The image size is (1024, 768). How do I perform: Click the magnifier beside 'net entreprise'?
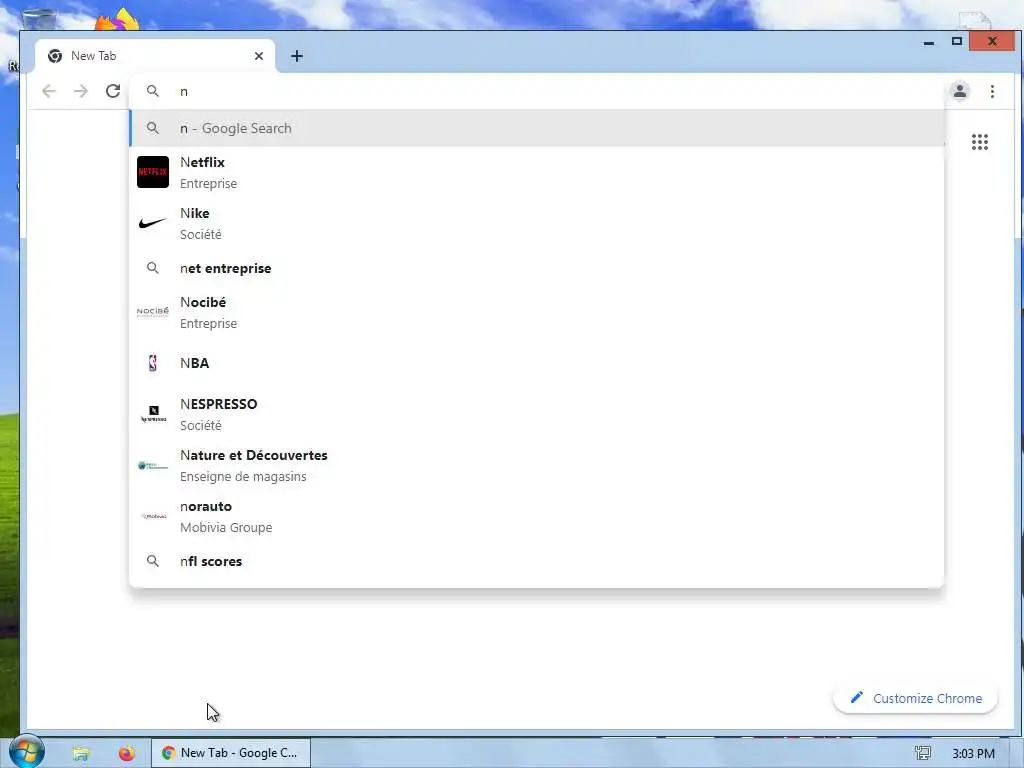coord(153,268)
